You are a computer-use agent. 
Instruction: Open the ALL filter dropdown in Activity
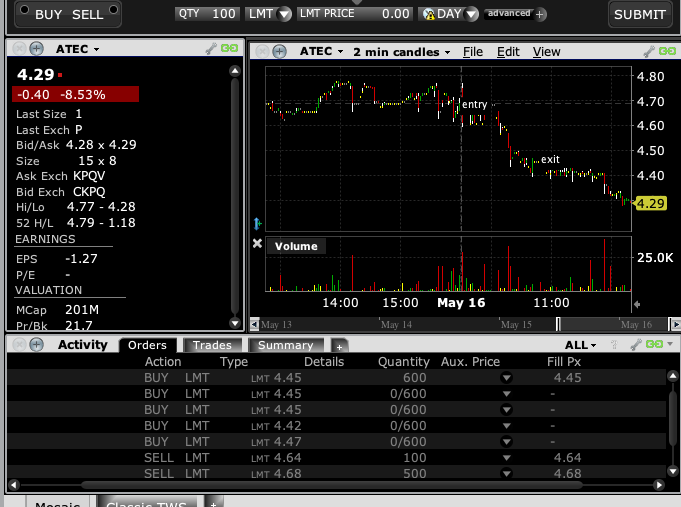tap(579, 345)
